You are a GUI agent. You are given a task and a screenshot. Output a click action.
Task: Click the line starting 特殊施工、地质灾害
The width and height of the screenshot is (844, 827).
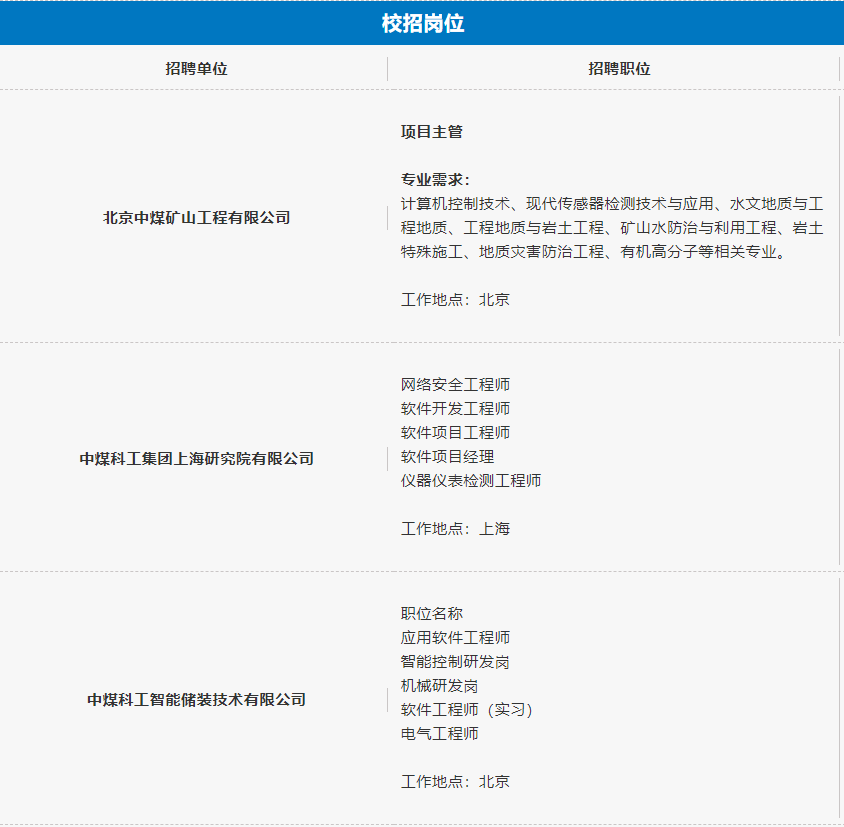point(594,251)
